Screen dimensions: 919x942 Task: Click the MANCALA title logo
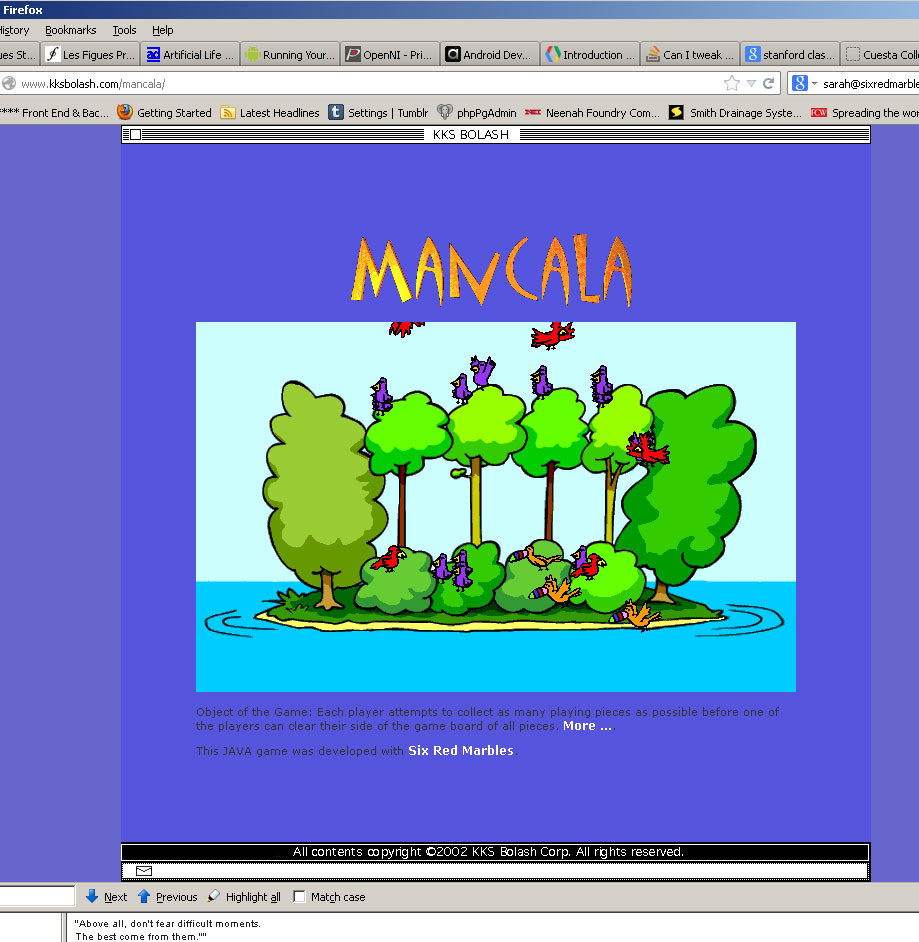tap(492, 271)
